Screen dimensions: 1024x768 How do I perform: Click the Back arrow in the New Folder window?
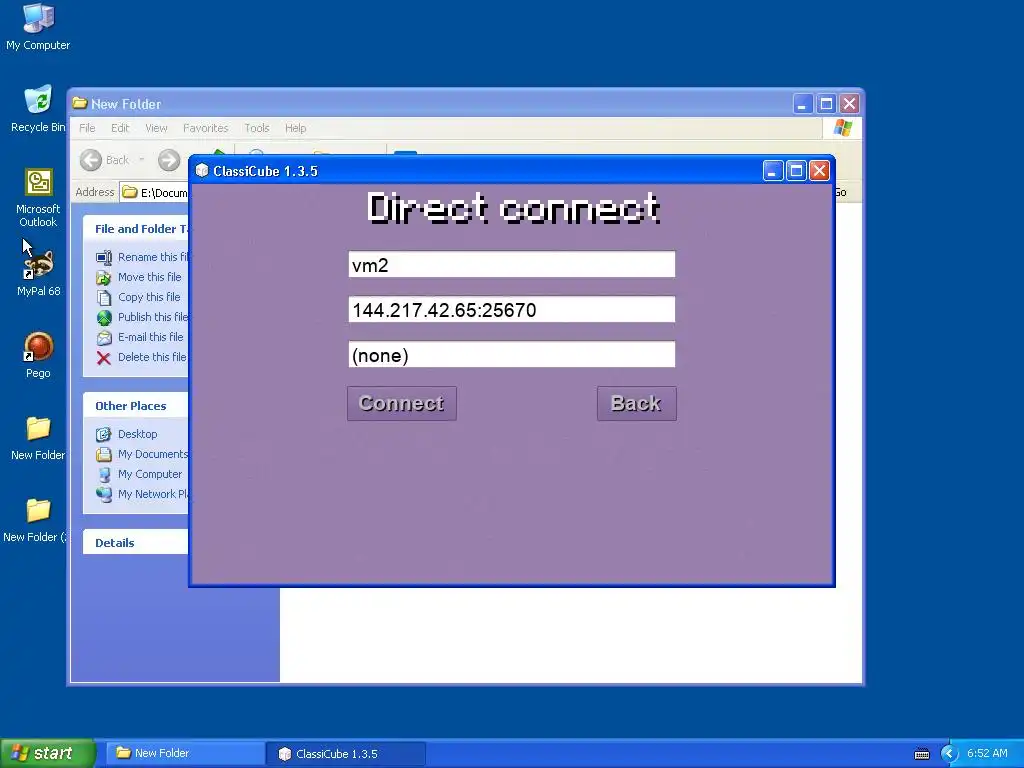point(91,160)
